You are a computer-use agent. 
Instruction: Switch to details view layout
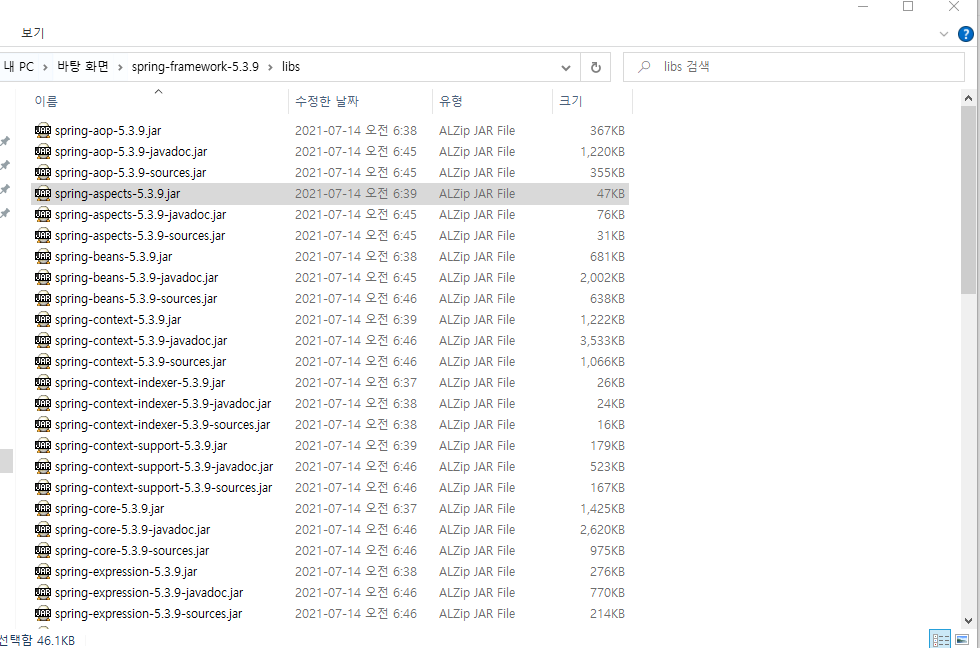coord(940,639)
